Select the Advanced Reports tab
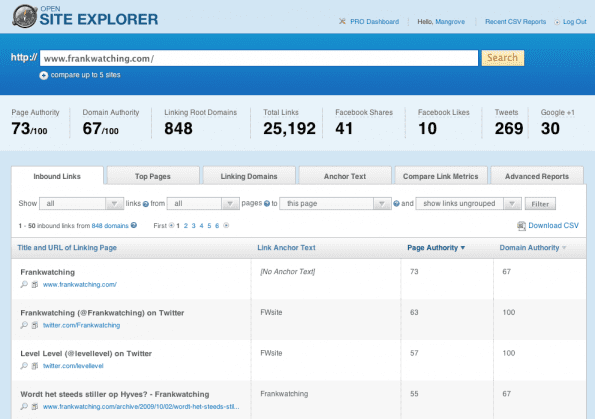Screen dimensions: 595x419 pos(537,176)
